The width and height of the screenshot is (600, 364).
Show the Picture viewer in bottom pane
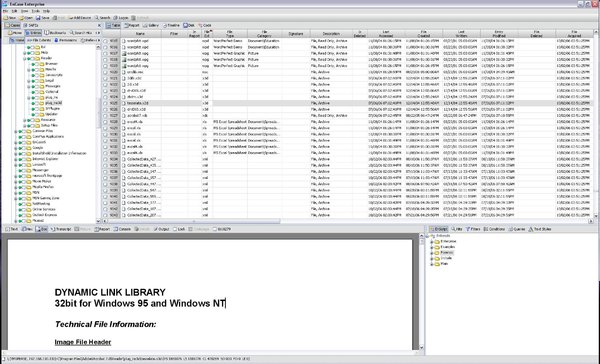click(82, 229)
